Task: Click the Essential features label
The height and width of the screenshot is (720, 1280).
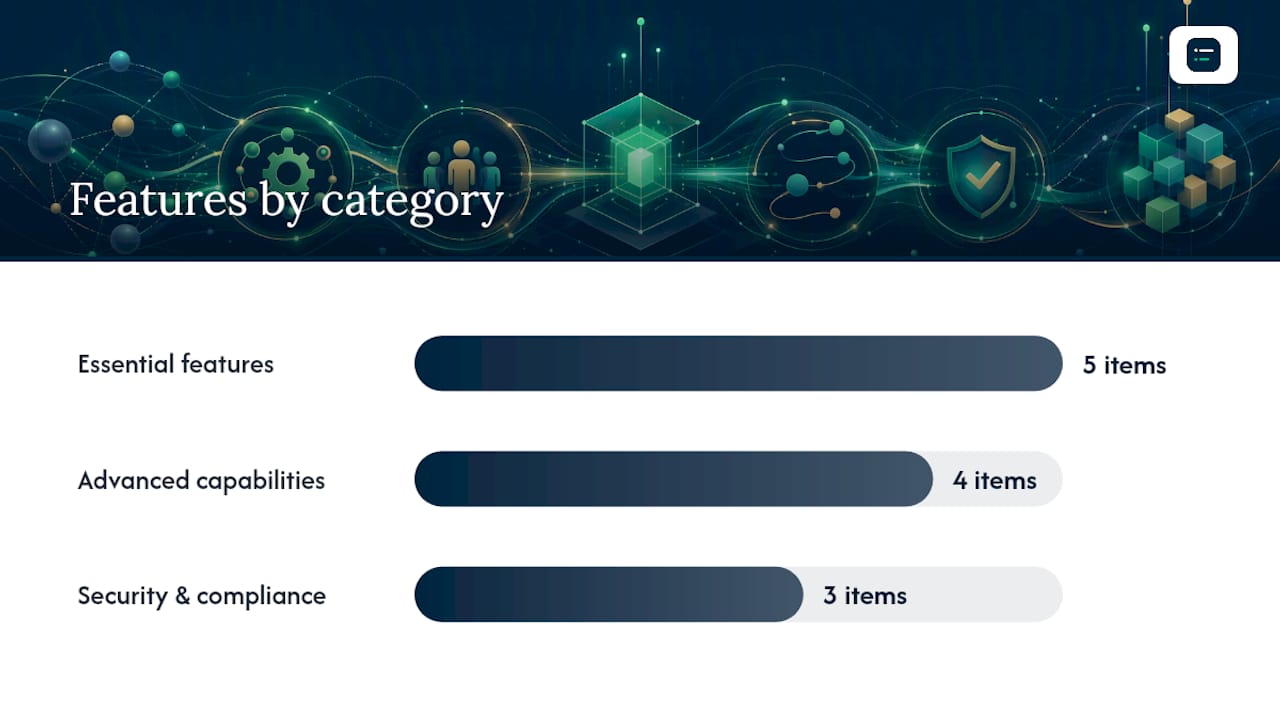Action: (x=176, y=364)
